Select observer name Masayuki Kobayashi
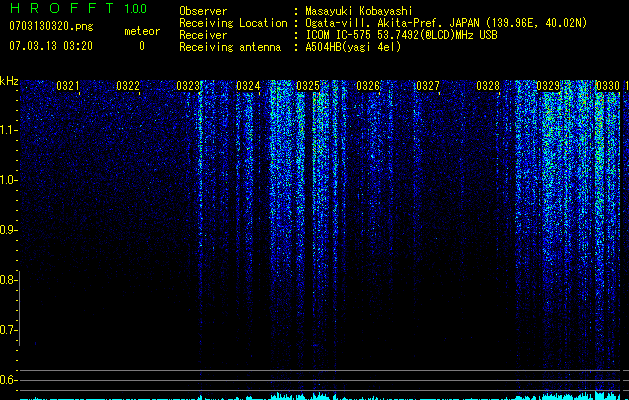The image size is (629, 400). click(359, 11)
